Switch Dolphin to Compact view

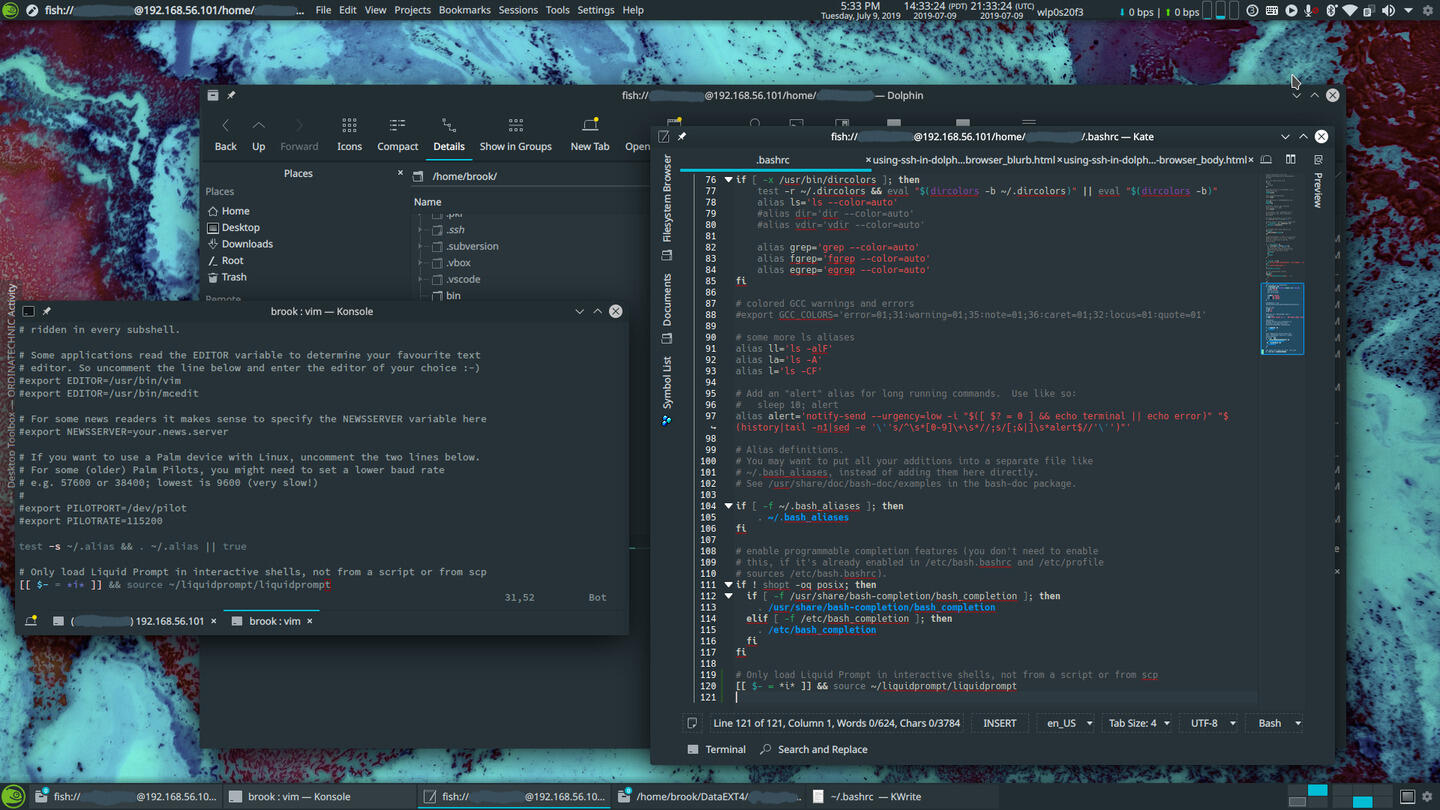397,135
